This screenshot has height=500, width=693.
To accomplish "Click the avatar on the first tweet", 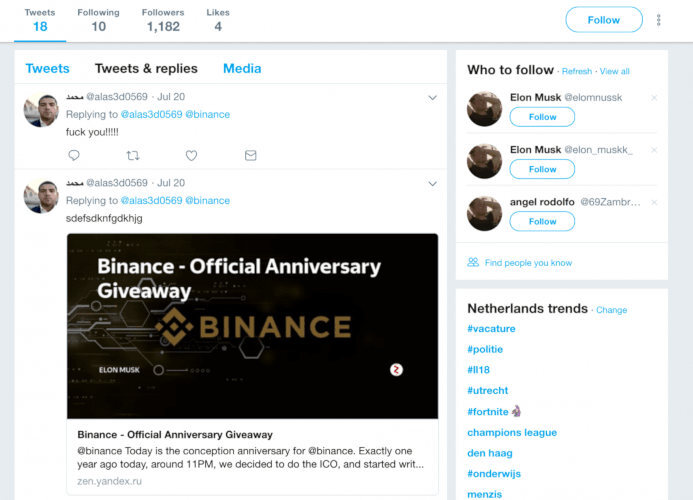I will pos(42,110).
